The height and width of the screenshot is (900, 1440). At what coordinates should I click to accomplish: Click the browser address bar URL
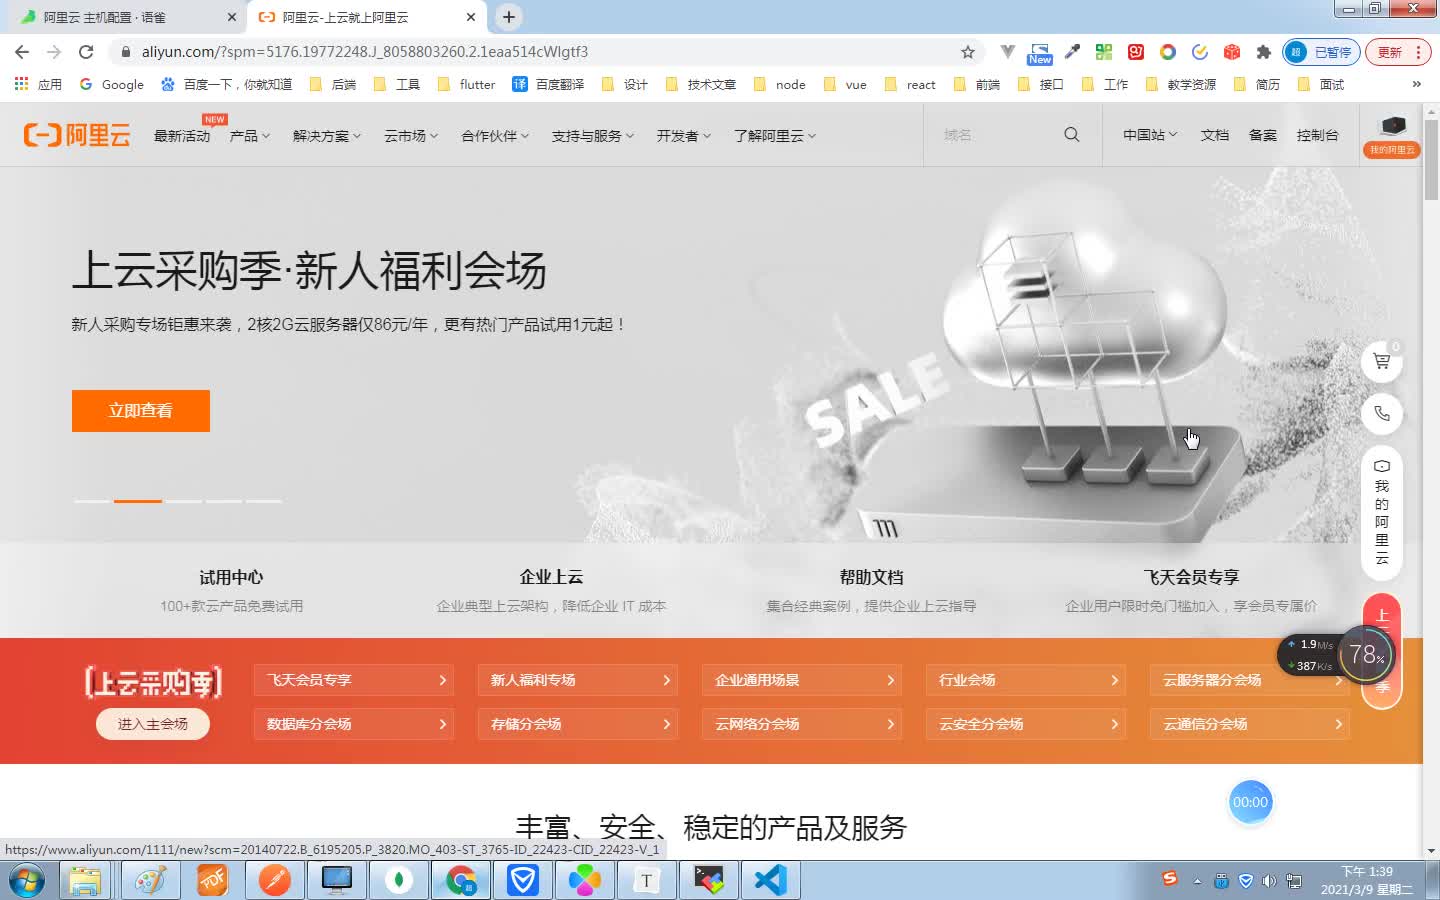point(365,52)
